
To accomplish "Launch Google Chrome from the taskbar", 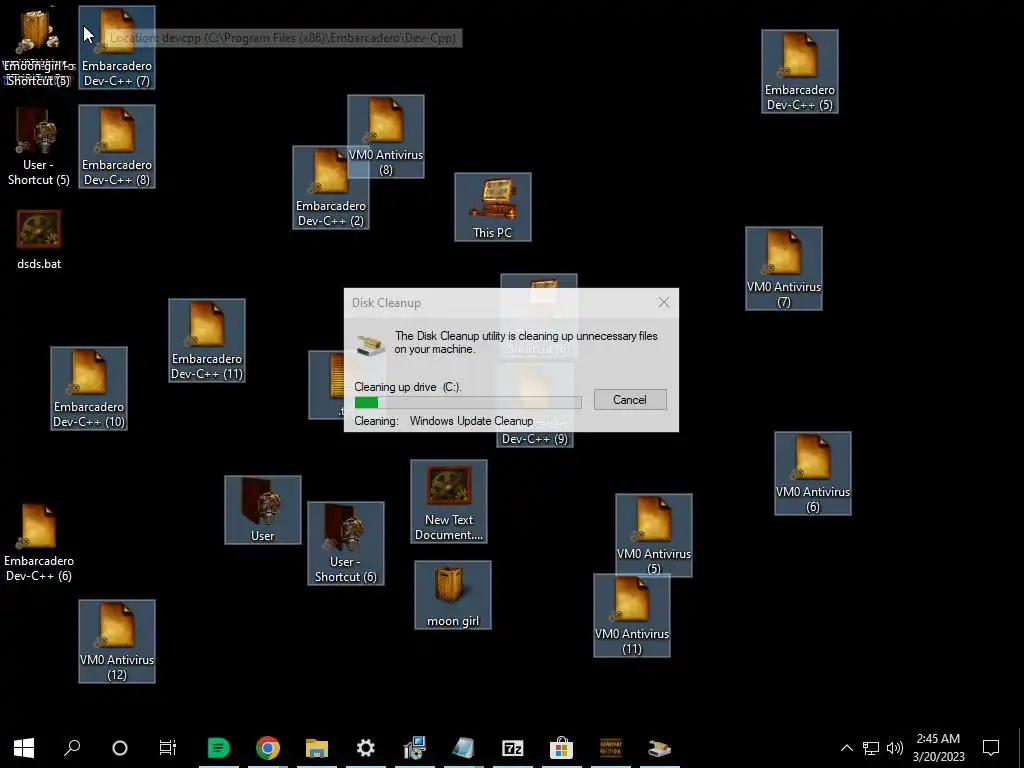I will click(268, 748).
